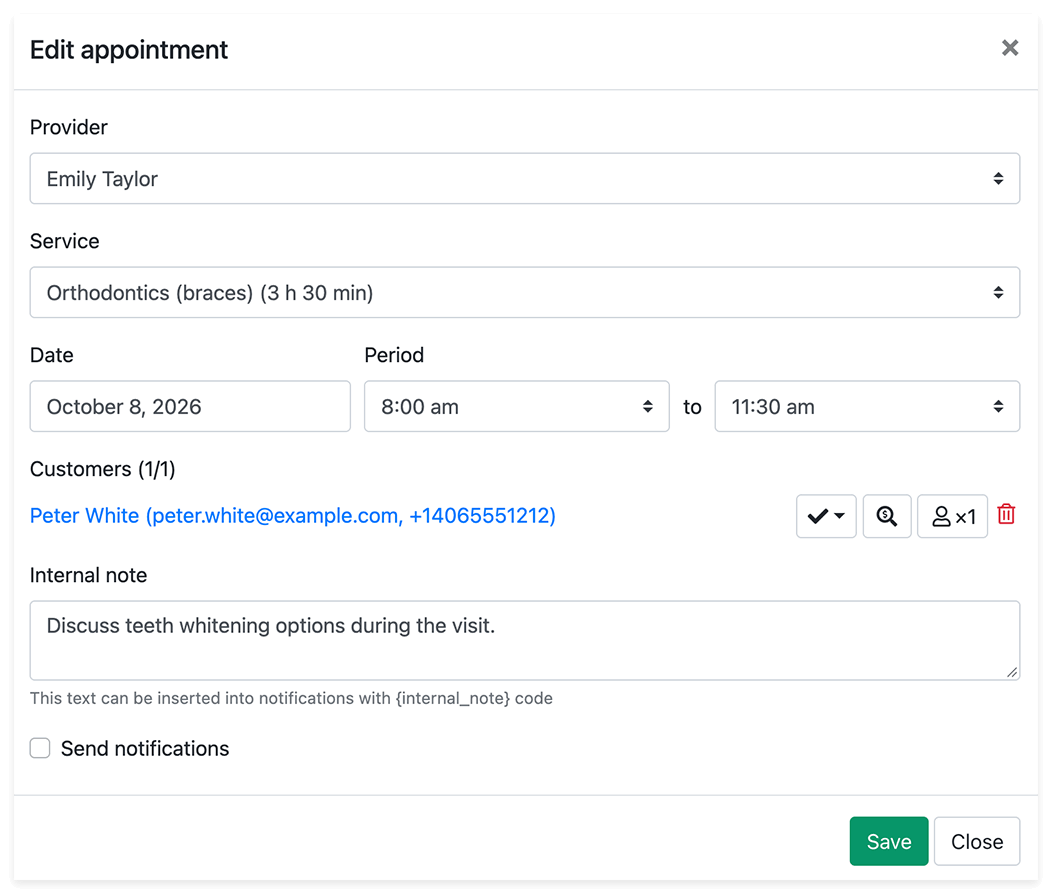Open the payment details magnifier icon
Image resolution: width=1052 pixels, height=894 pixels.
pos(887,516)
